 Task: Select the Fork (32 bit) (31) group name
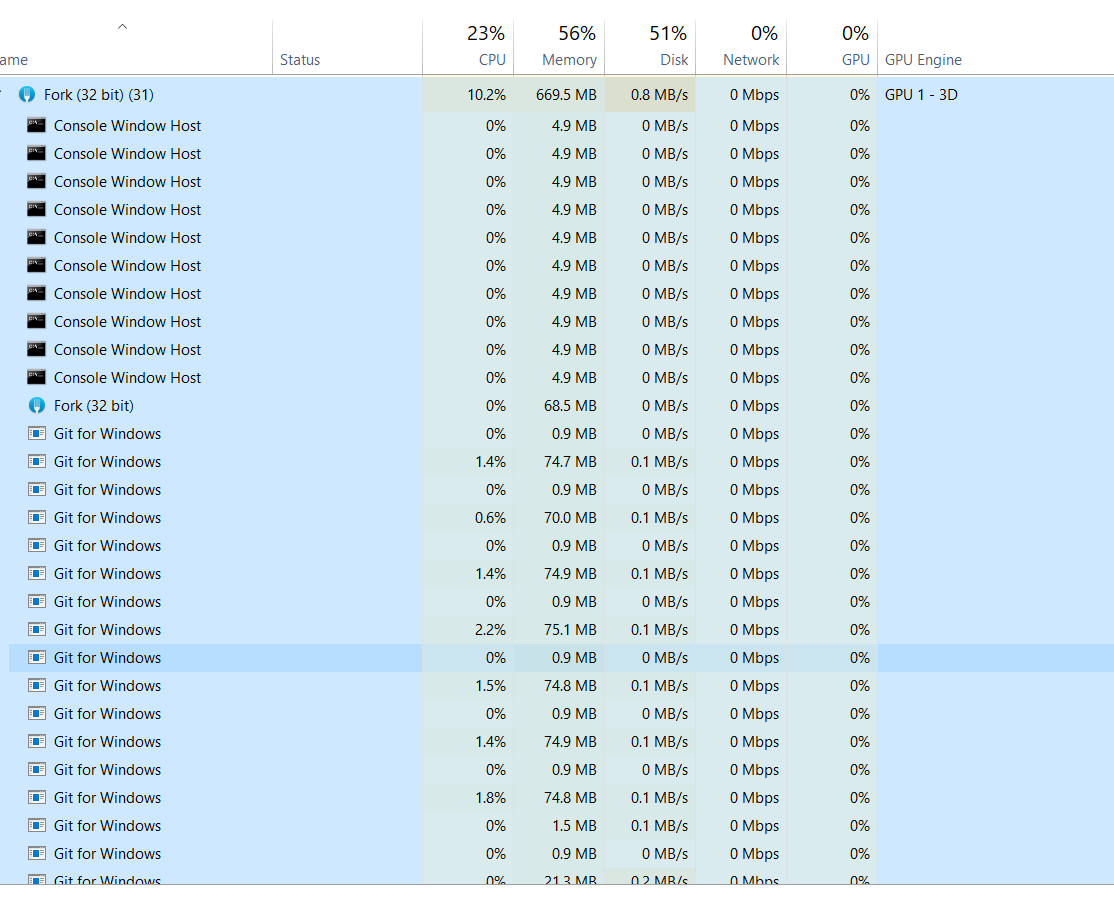[99, 95]
